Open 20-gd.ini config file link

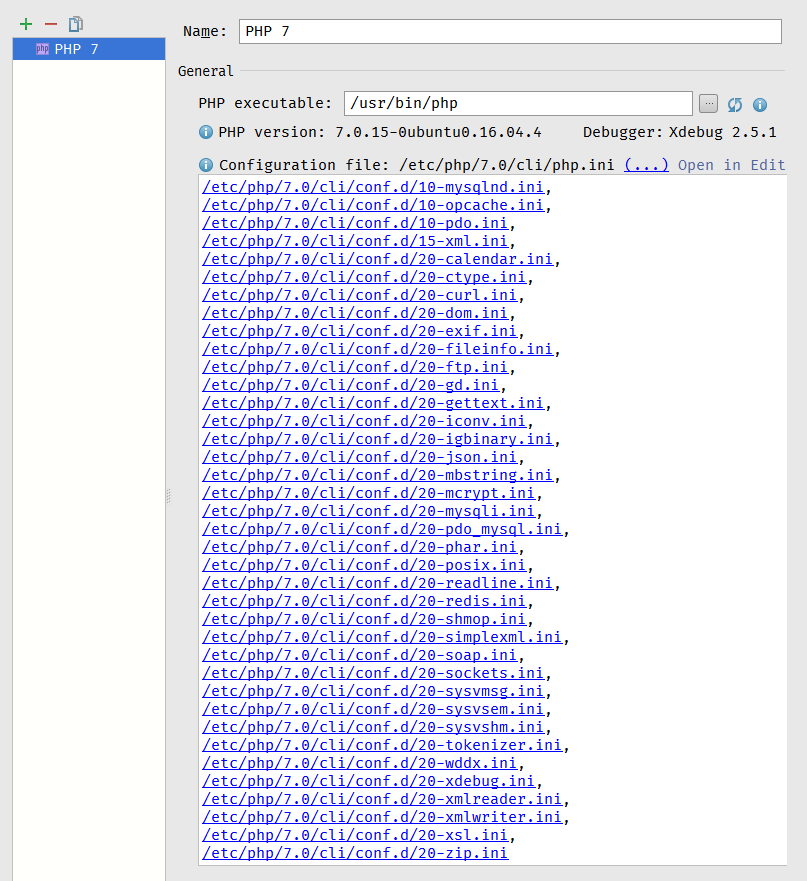351,385
